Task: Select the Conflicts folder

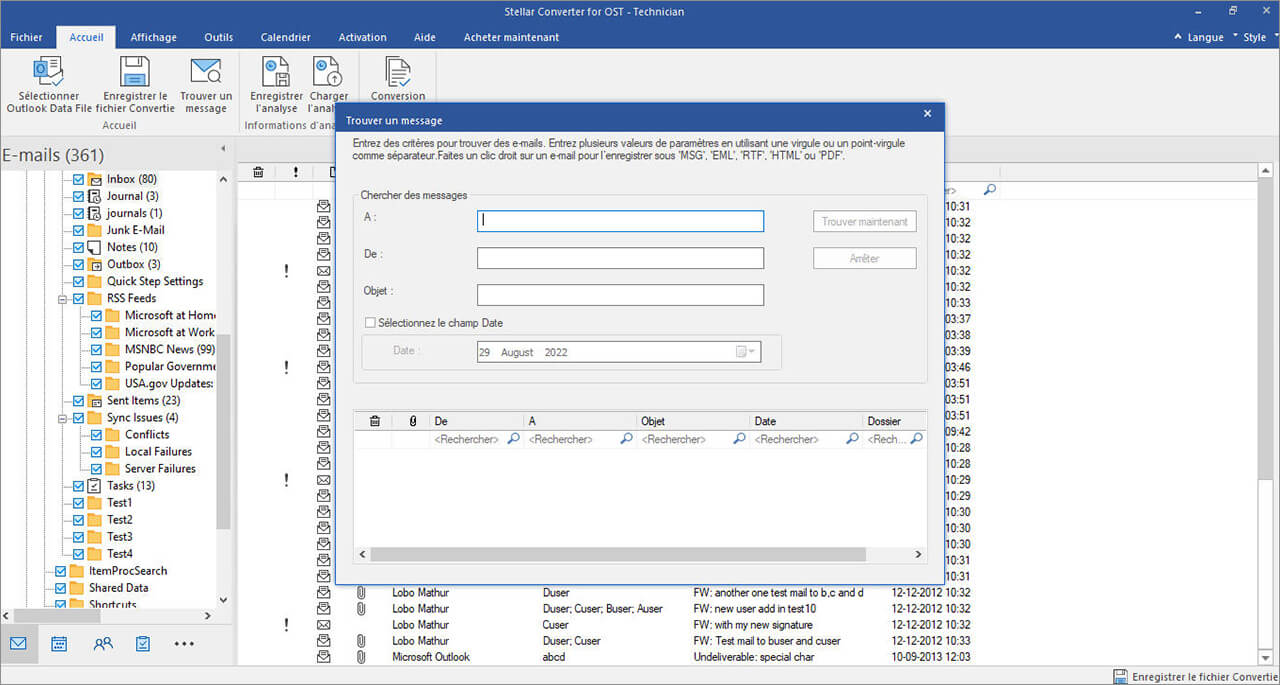Action: (x=147, y=435)
